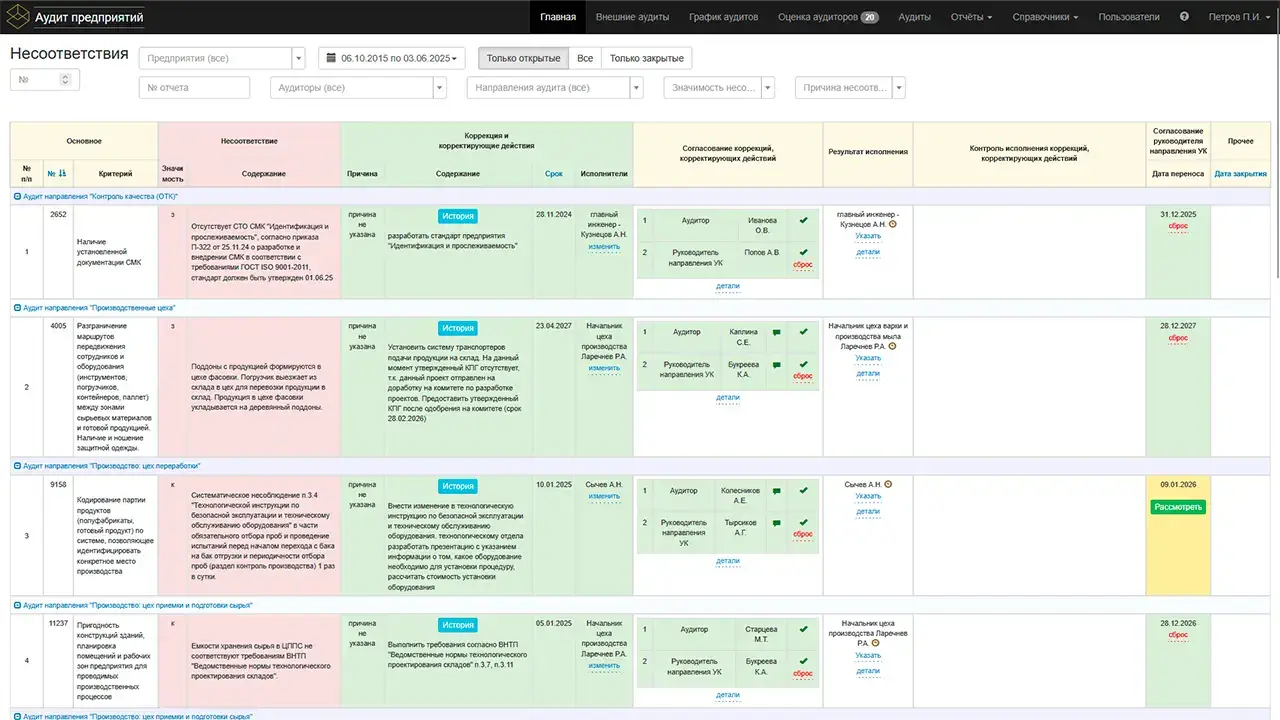1280x720 pixels.
Task: Click the № отчета input field
Action: [x=194, y=88]
